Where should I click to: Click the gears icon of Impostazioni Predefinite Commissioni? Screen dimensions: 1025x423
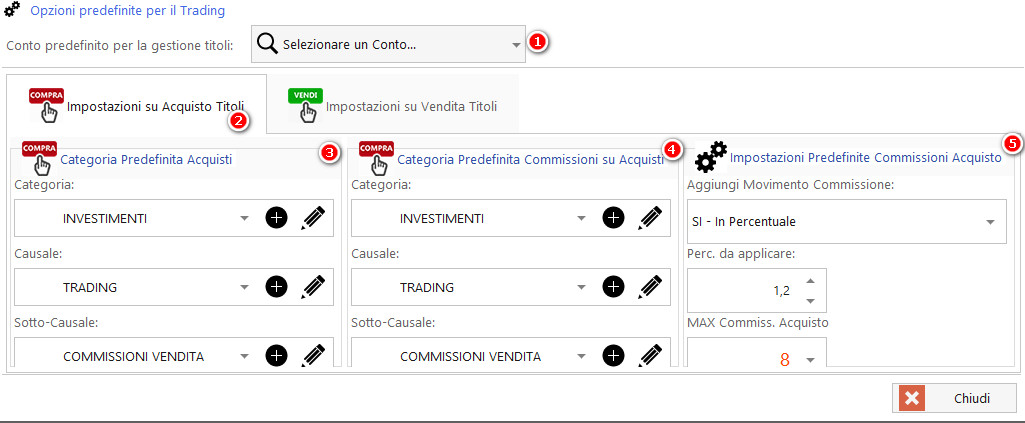coord(711,158)
